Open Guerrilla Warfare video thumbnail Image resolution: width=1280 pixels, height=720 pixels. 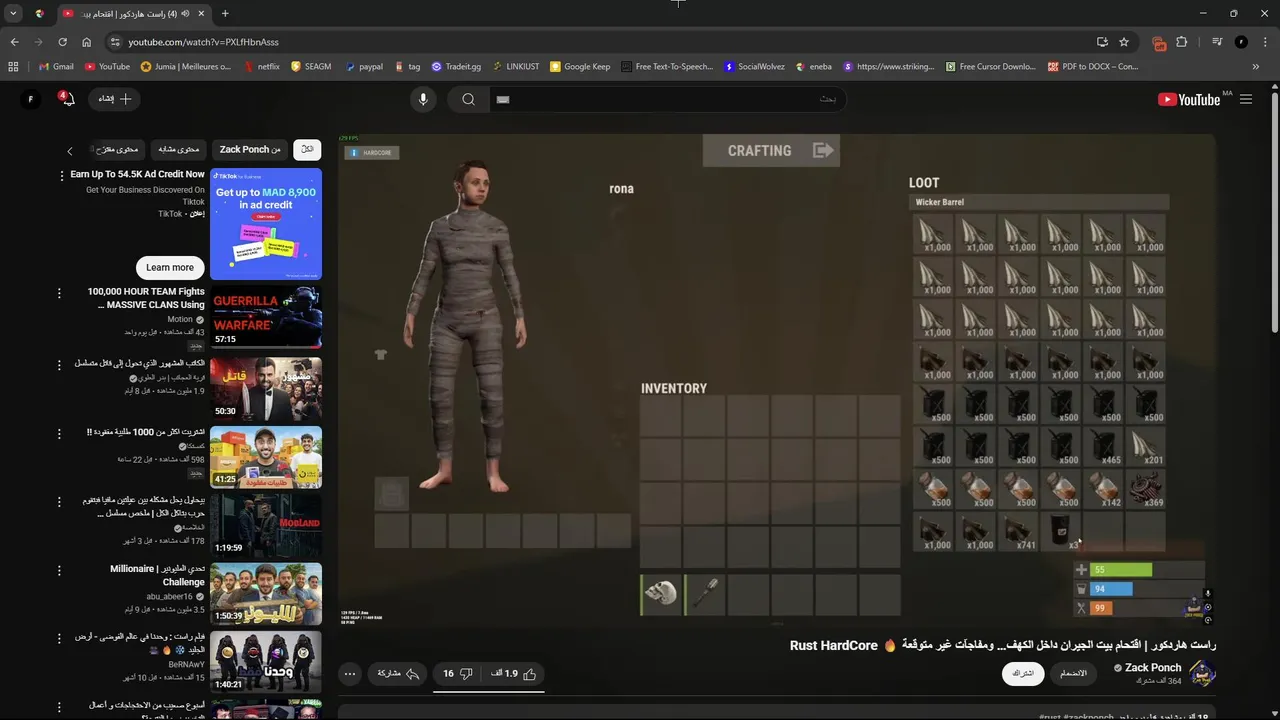[266, 317]
